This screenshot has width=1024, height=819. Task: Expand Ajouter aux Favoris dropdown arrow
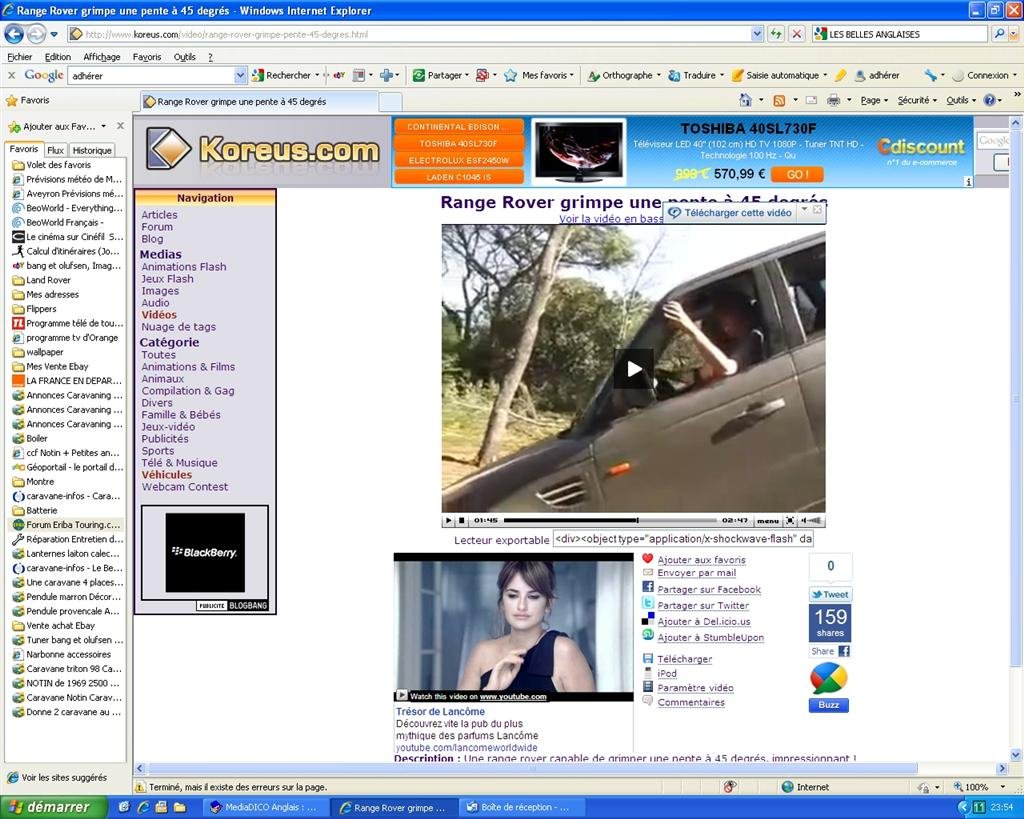coord(104,126)
